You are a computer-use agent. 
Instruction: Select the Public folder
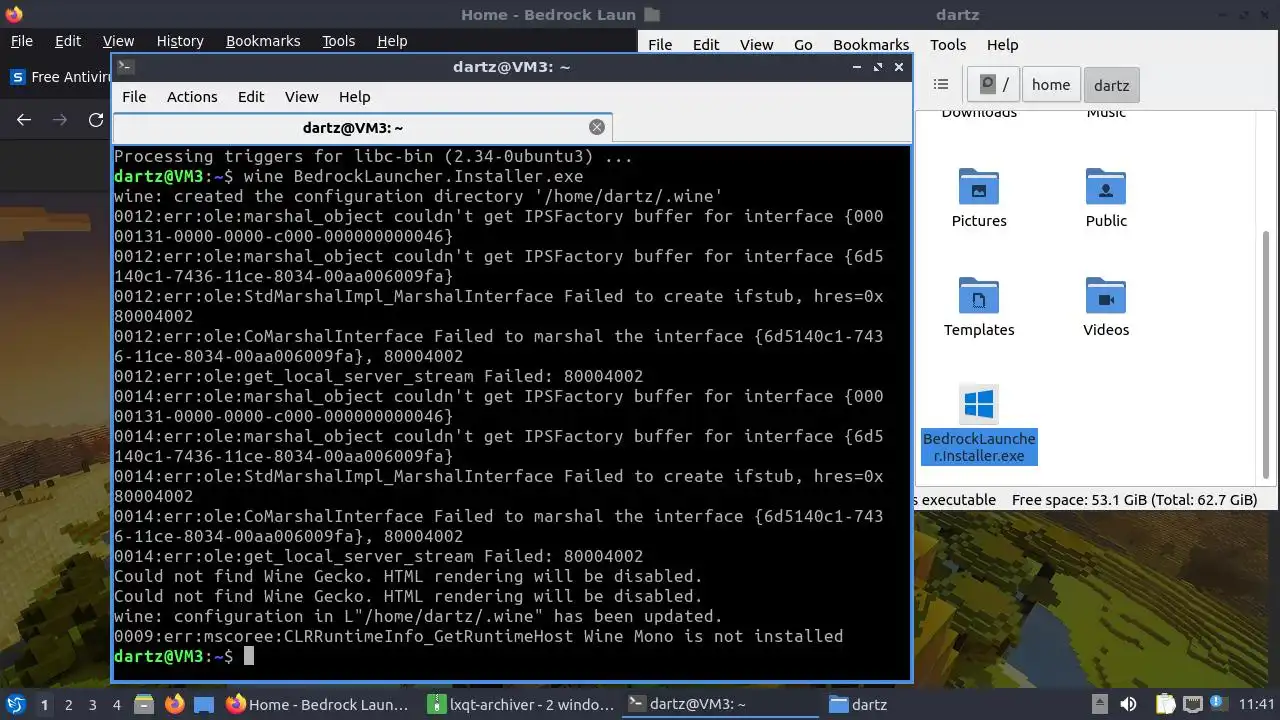click(1106, 199)
